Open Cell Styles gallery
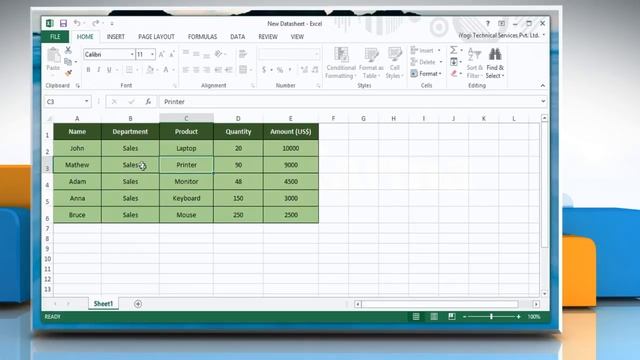Viewport: 640px width, 360px height. click(x=394, y=62)
